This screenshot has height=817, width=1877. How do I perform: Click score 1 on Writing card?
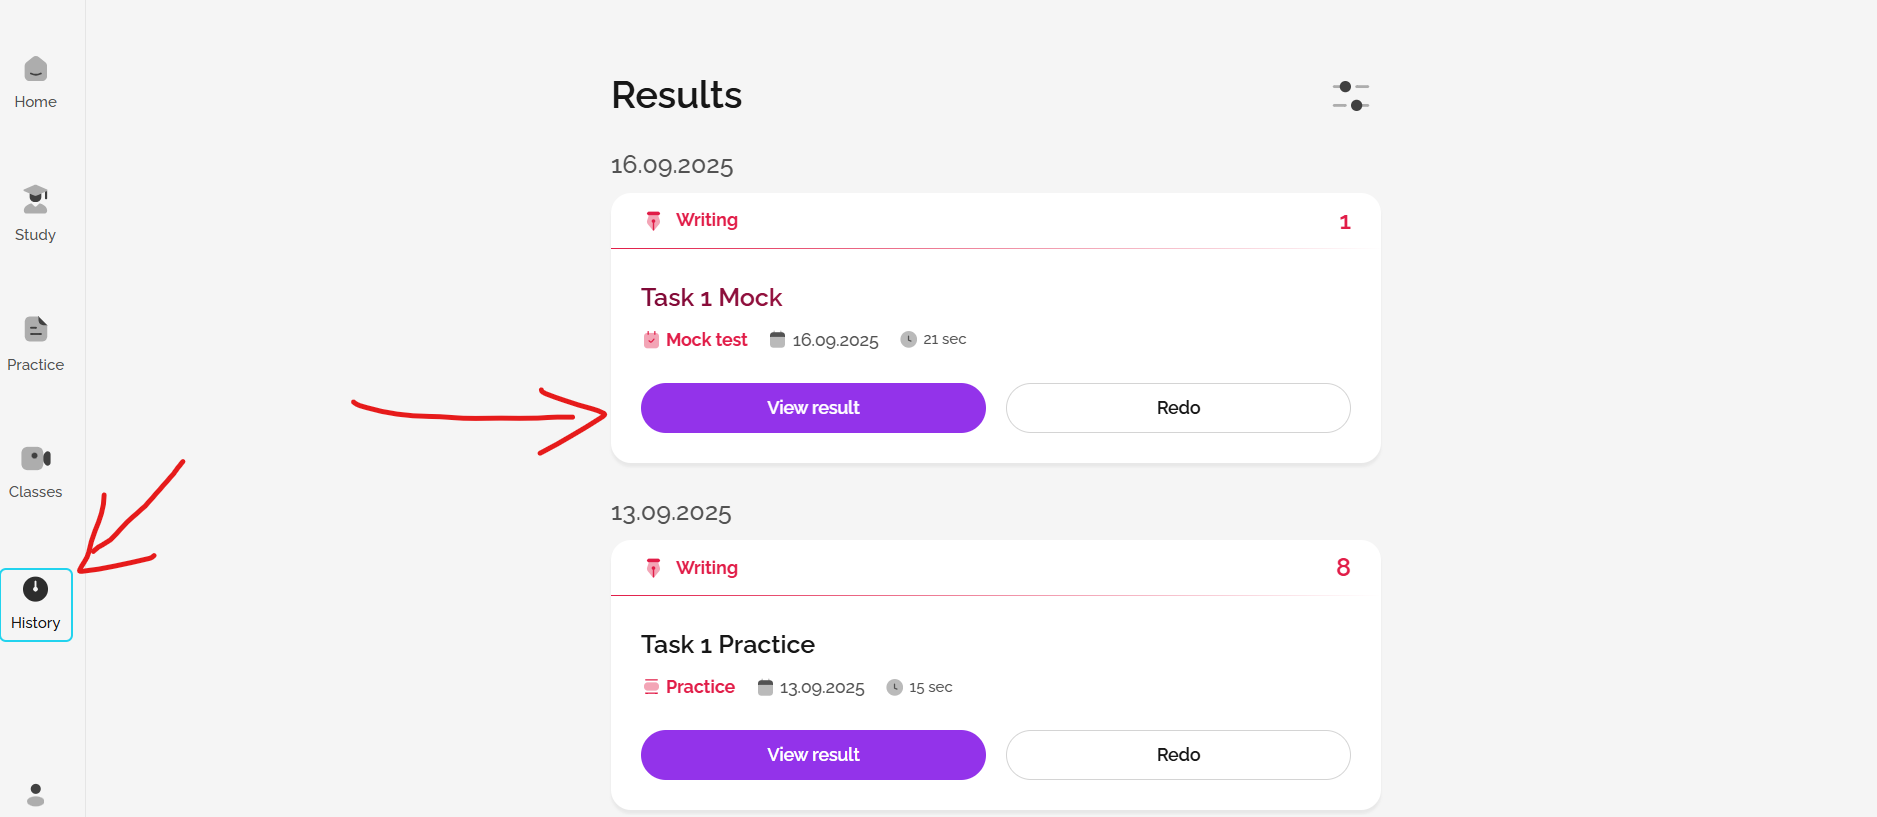(1345, 222)
